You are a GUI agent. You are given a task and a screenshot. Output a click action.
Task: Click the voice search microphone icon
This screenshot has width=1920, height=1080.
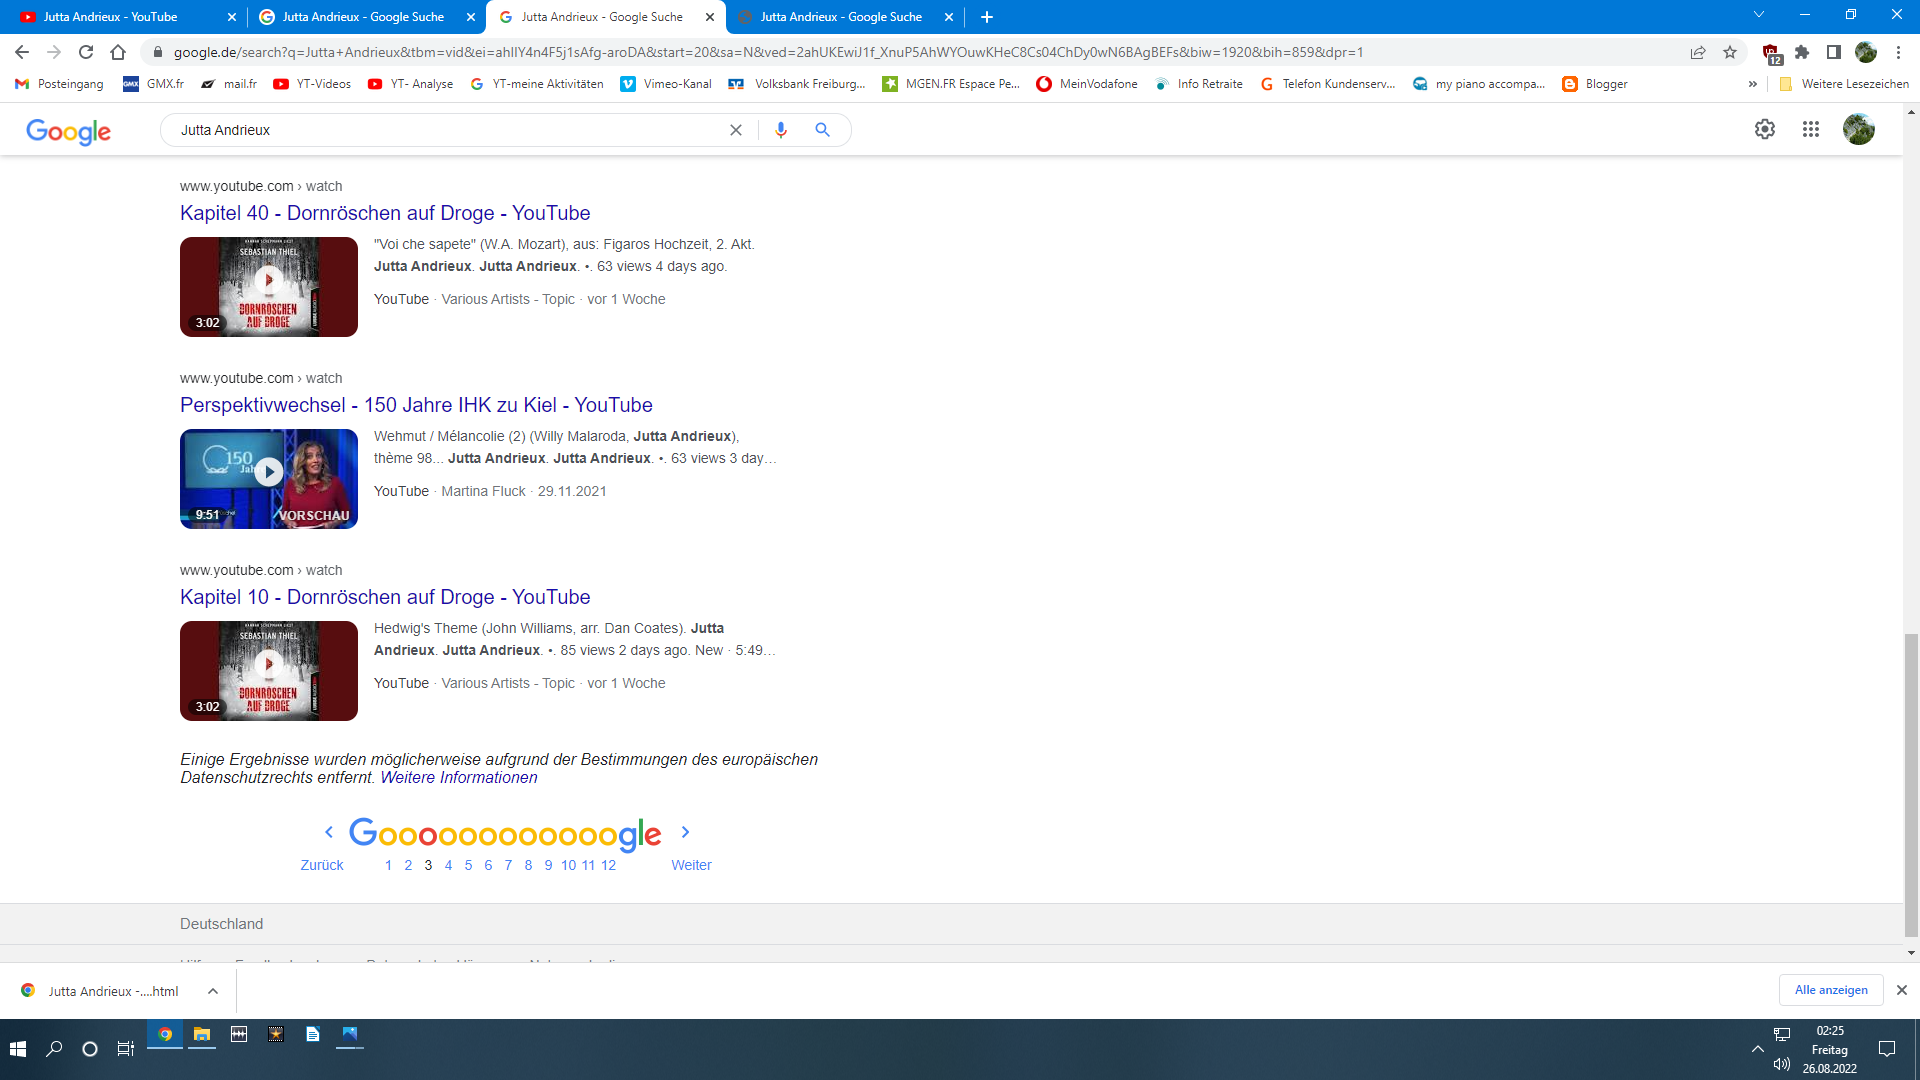[x=781, y=130]
